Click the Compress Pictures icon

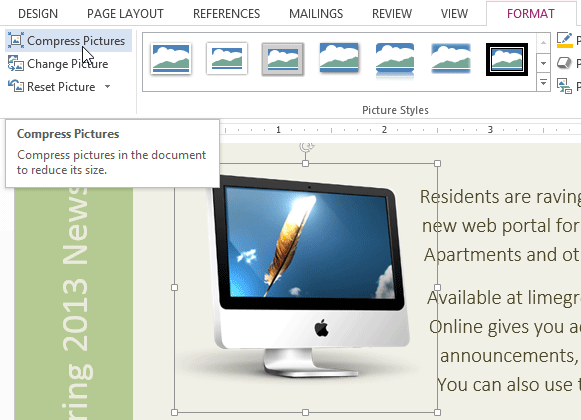pos(16,40)
